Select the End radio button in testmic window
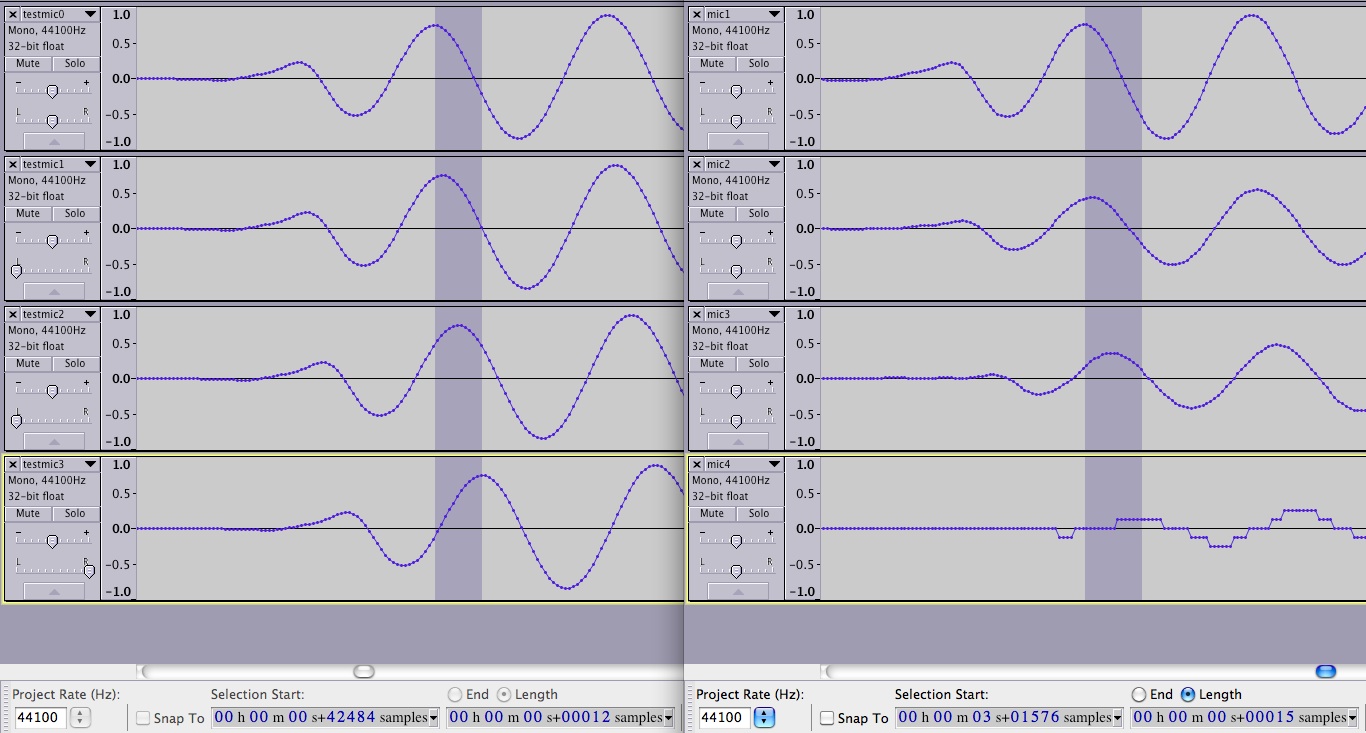1366x733 pixels. (455, 694)
